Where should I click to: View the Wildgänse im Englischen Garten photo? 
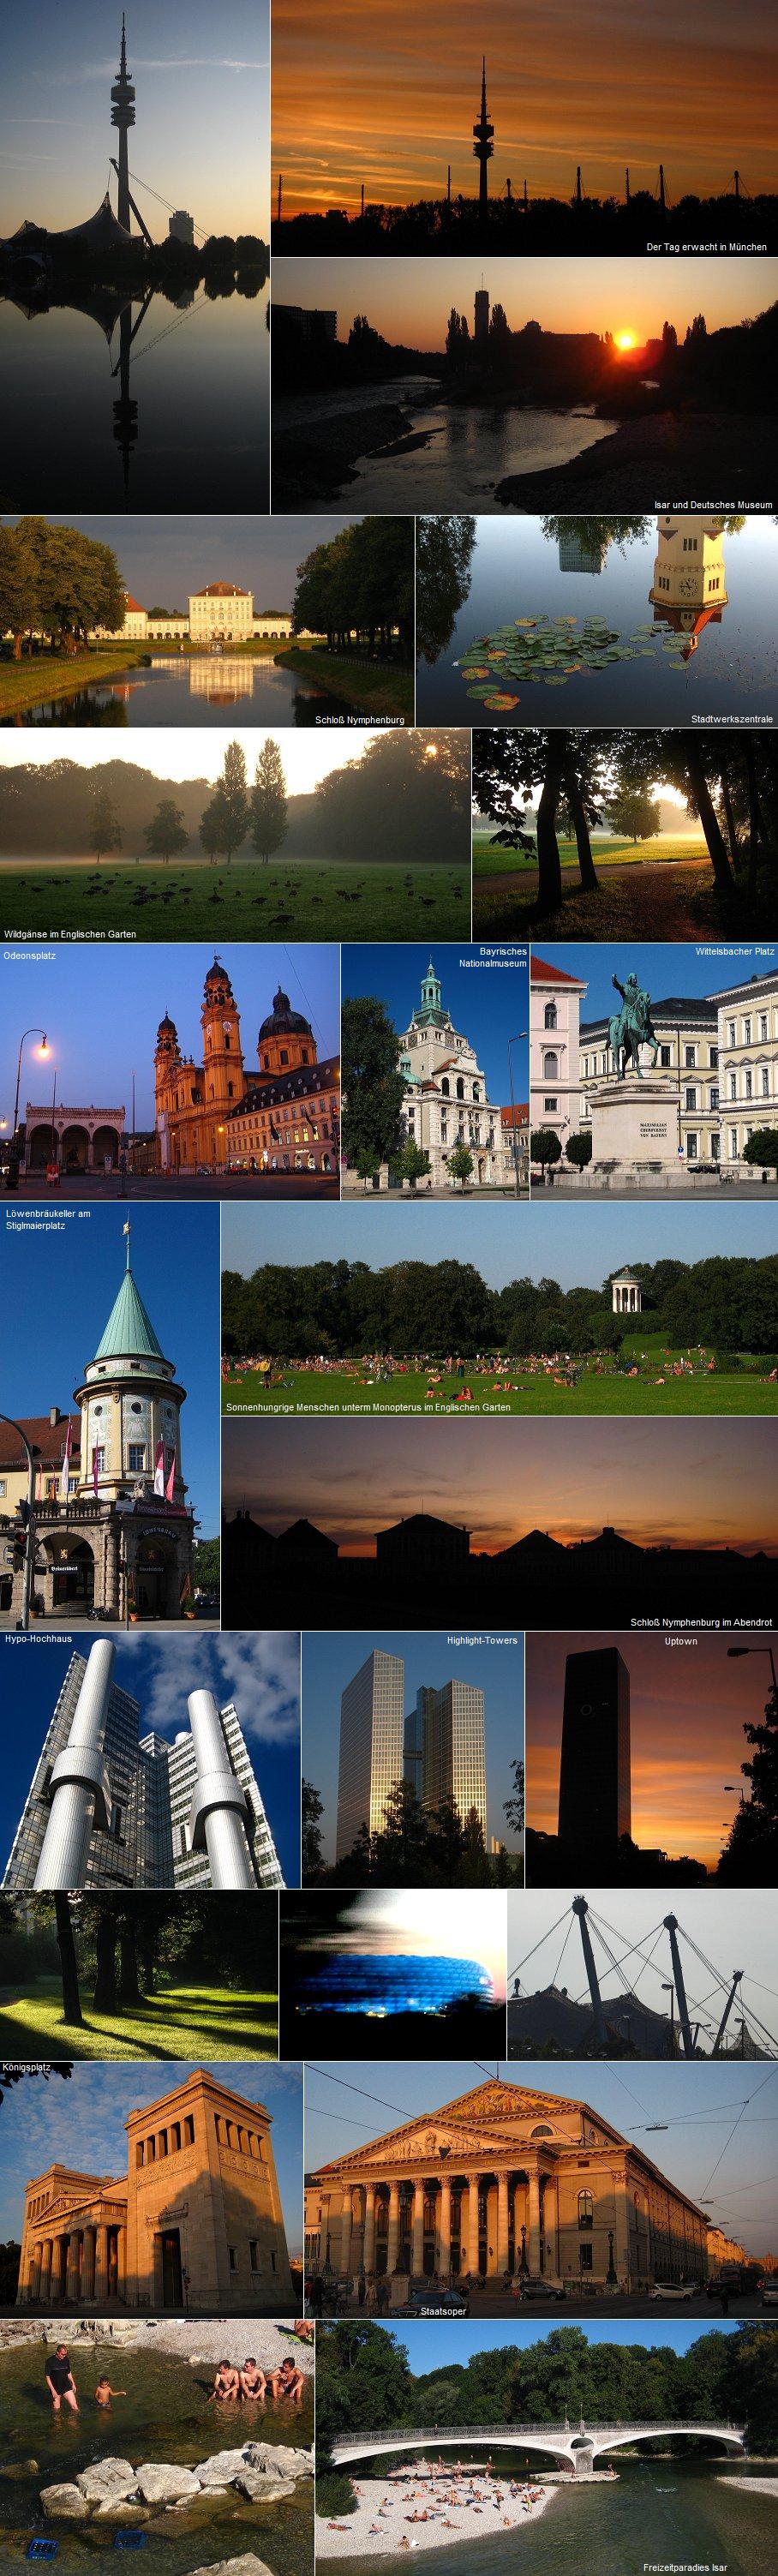235,834
